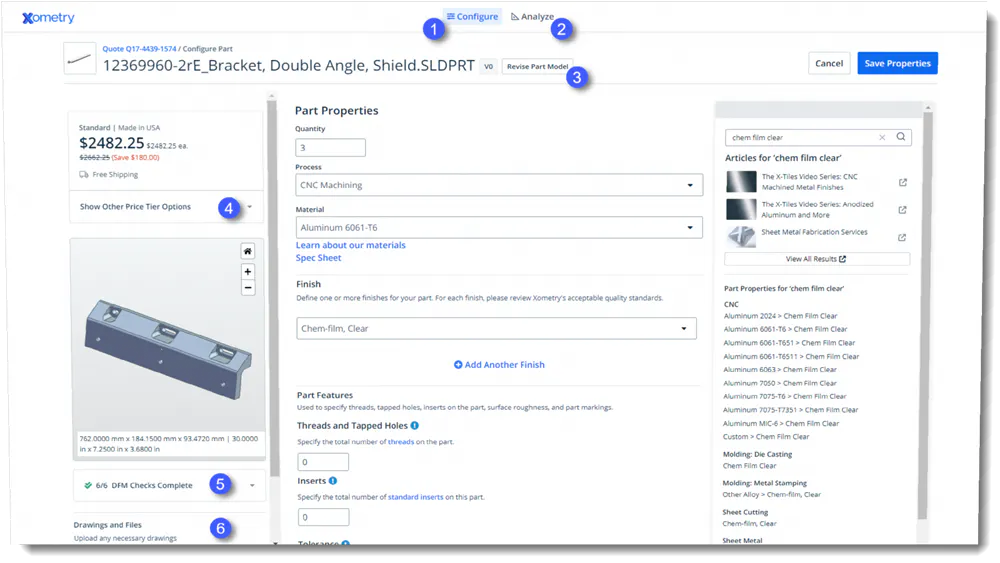Open the Finish dropdown showing Chem-film, Clear
Image resolution: width=1000 pixels, height=563 pixels.
[x=496, y=328]
